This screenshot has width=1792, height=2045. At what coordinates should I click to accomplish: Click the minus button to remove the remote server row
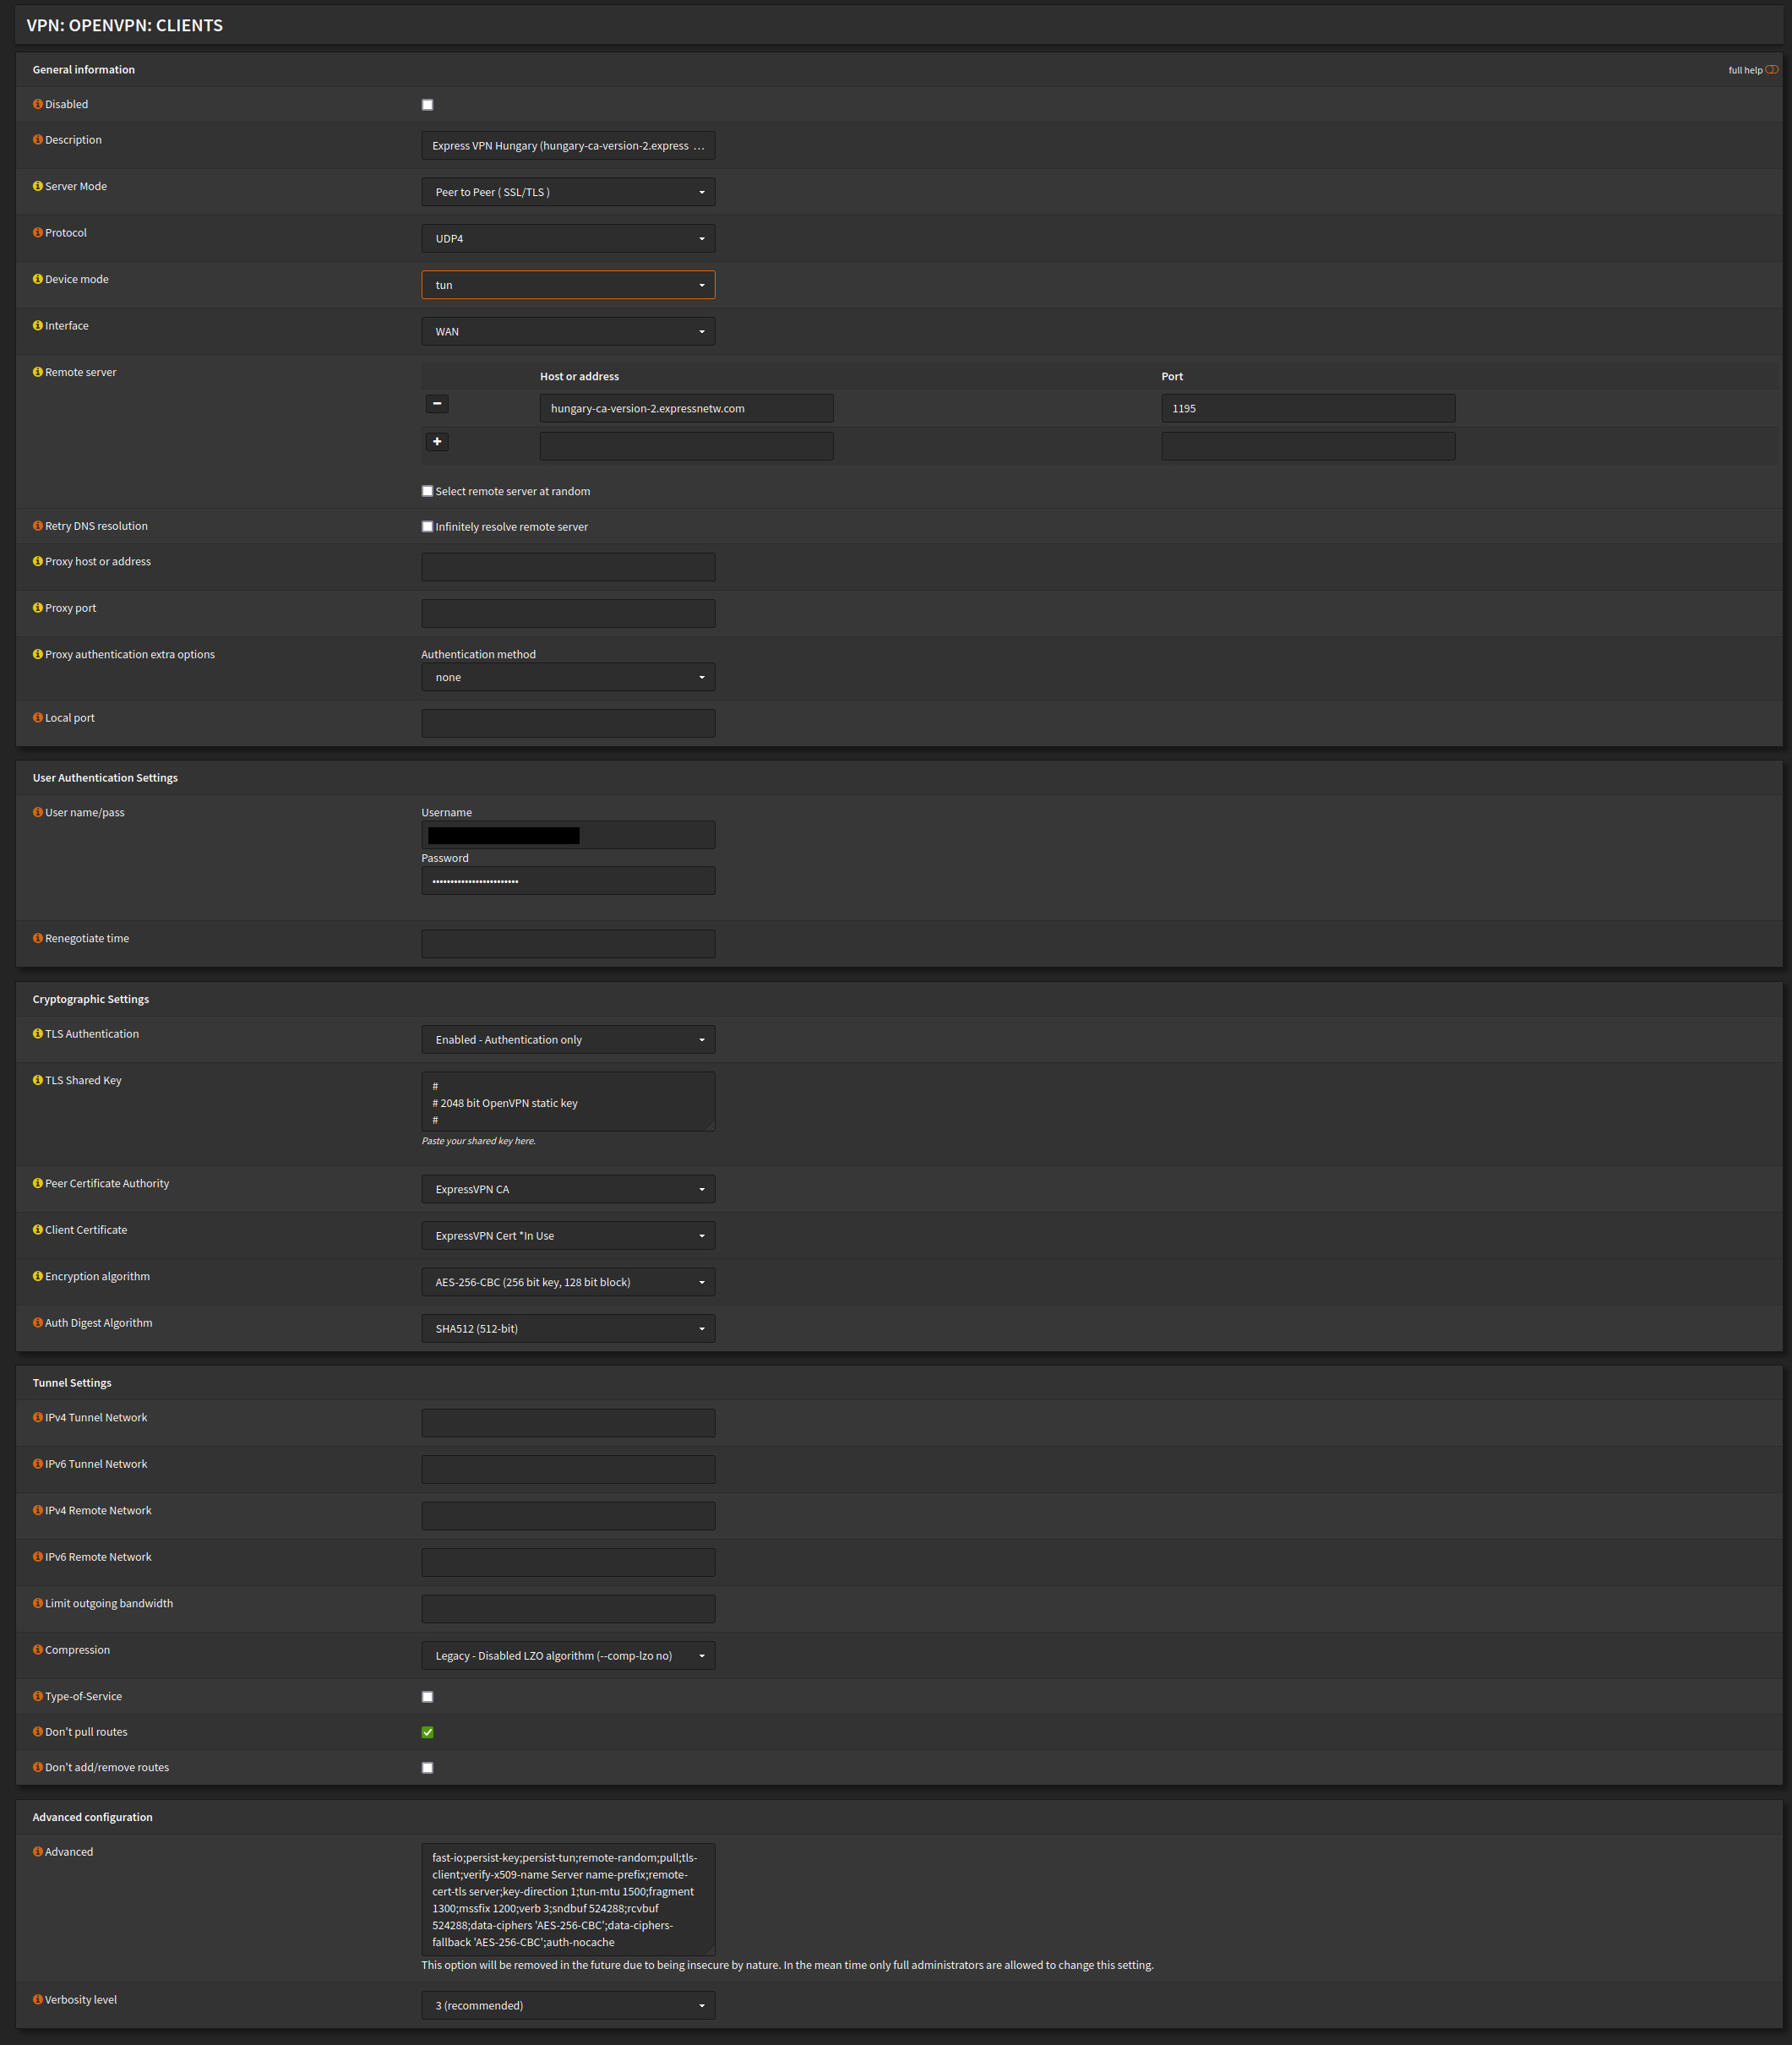tap(437, 404)
